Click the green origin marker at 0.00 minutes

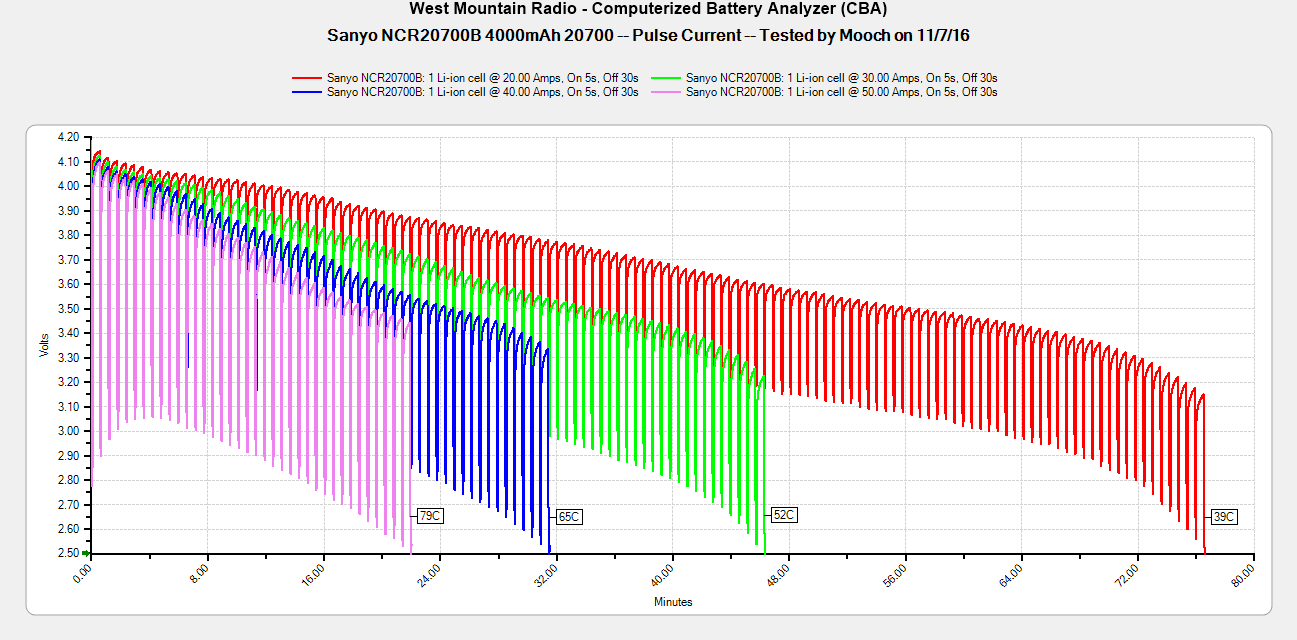click(86, 553)
